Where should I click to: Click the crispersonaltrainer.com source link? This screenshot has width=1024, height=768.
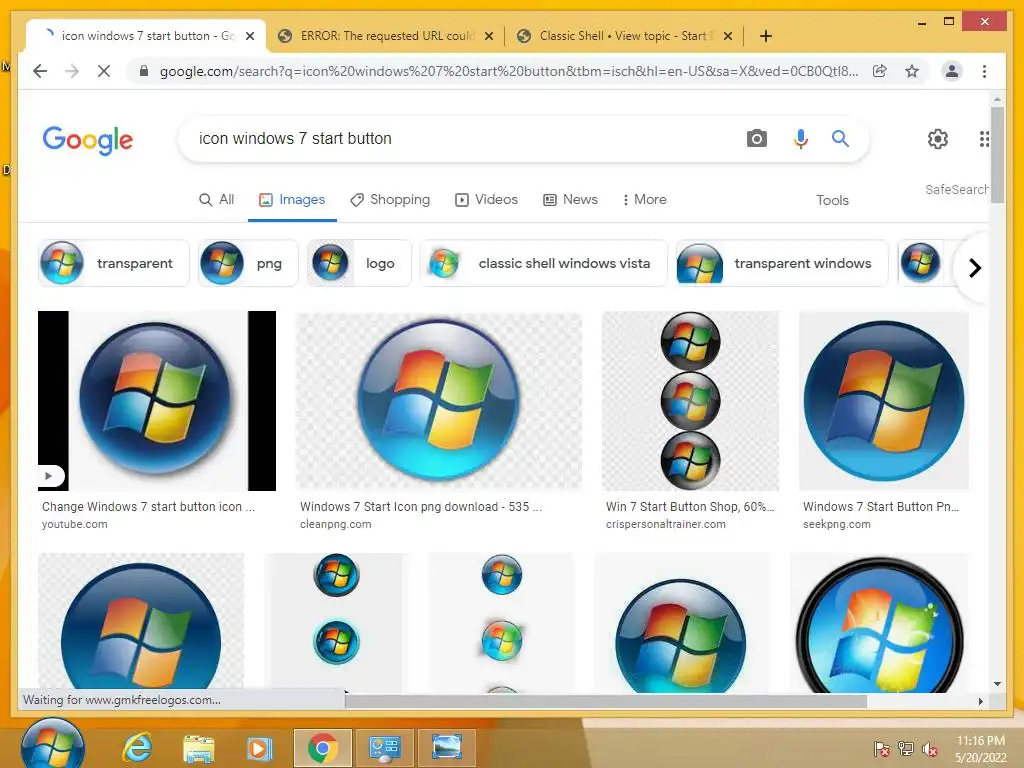pos(665,524)
